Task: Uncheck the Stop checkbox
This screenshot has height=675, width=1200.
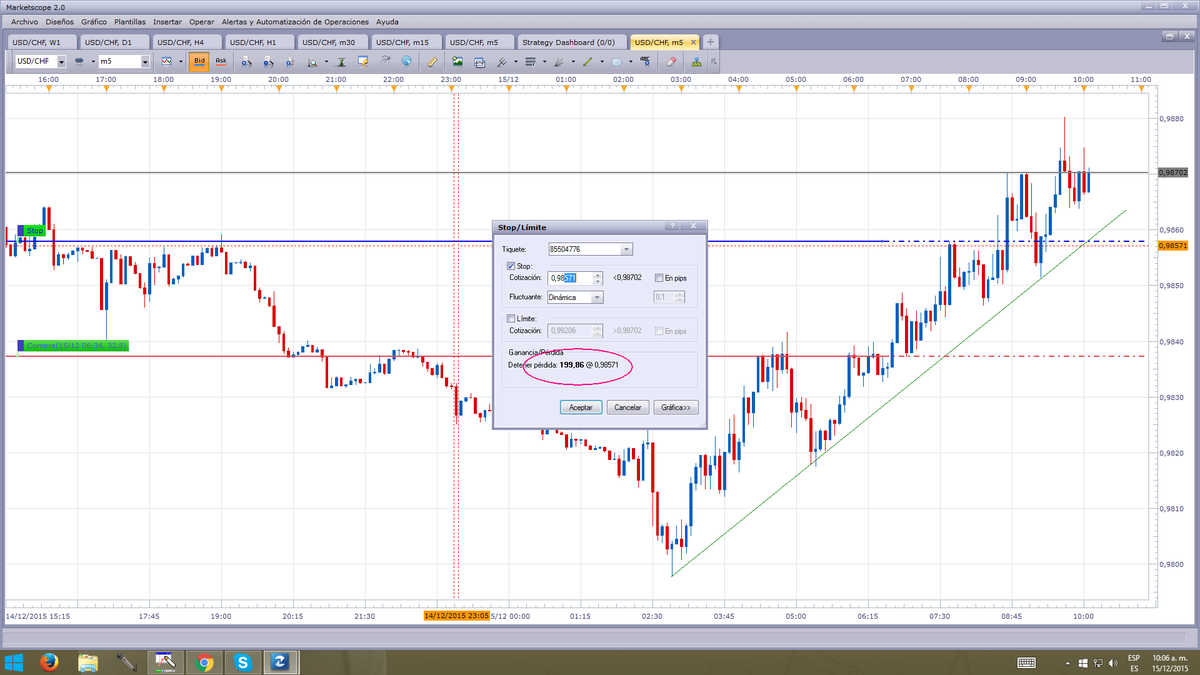Action: tap(512, 266)
